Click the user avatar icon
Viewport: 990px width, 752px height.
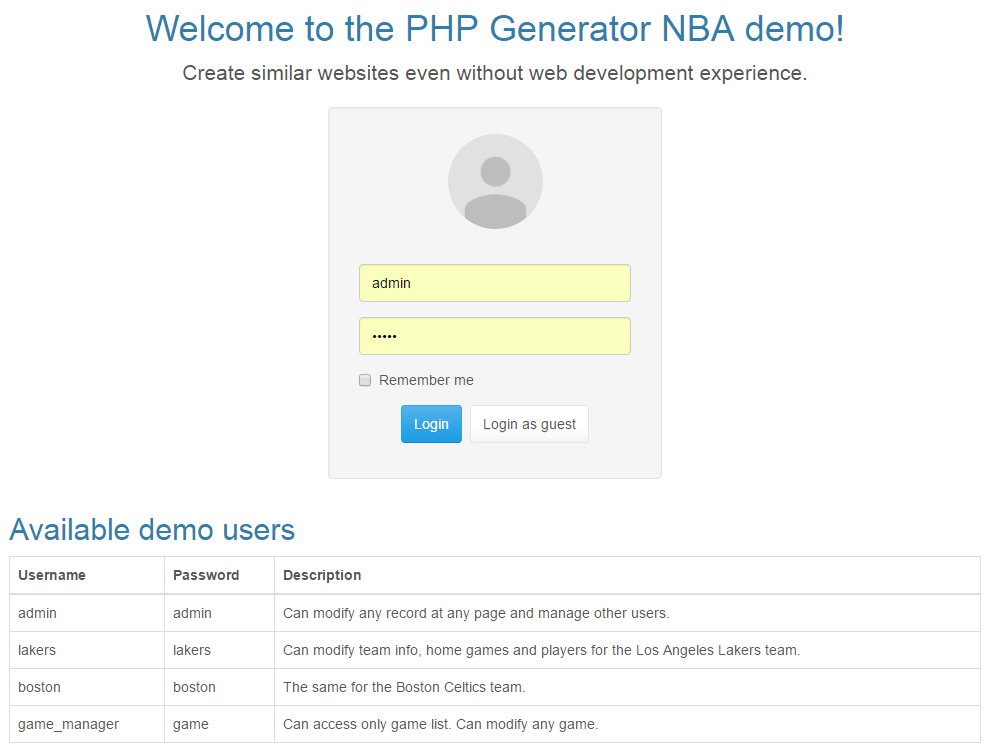495,181
